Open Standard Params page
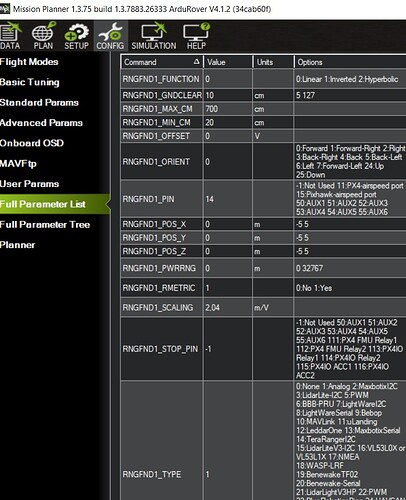 click(x=39, y=102)
